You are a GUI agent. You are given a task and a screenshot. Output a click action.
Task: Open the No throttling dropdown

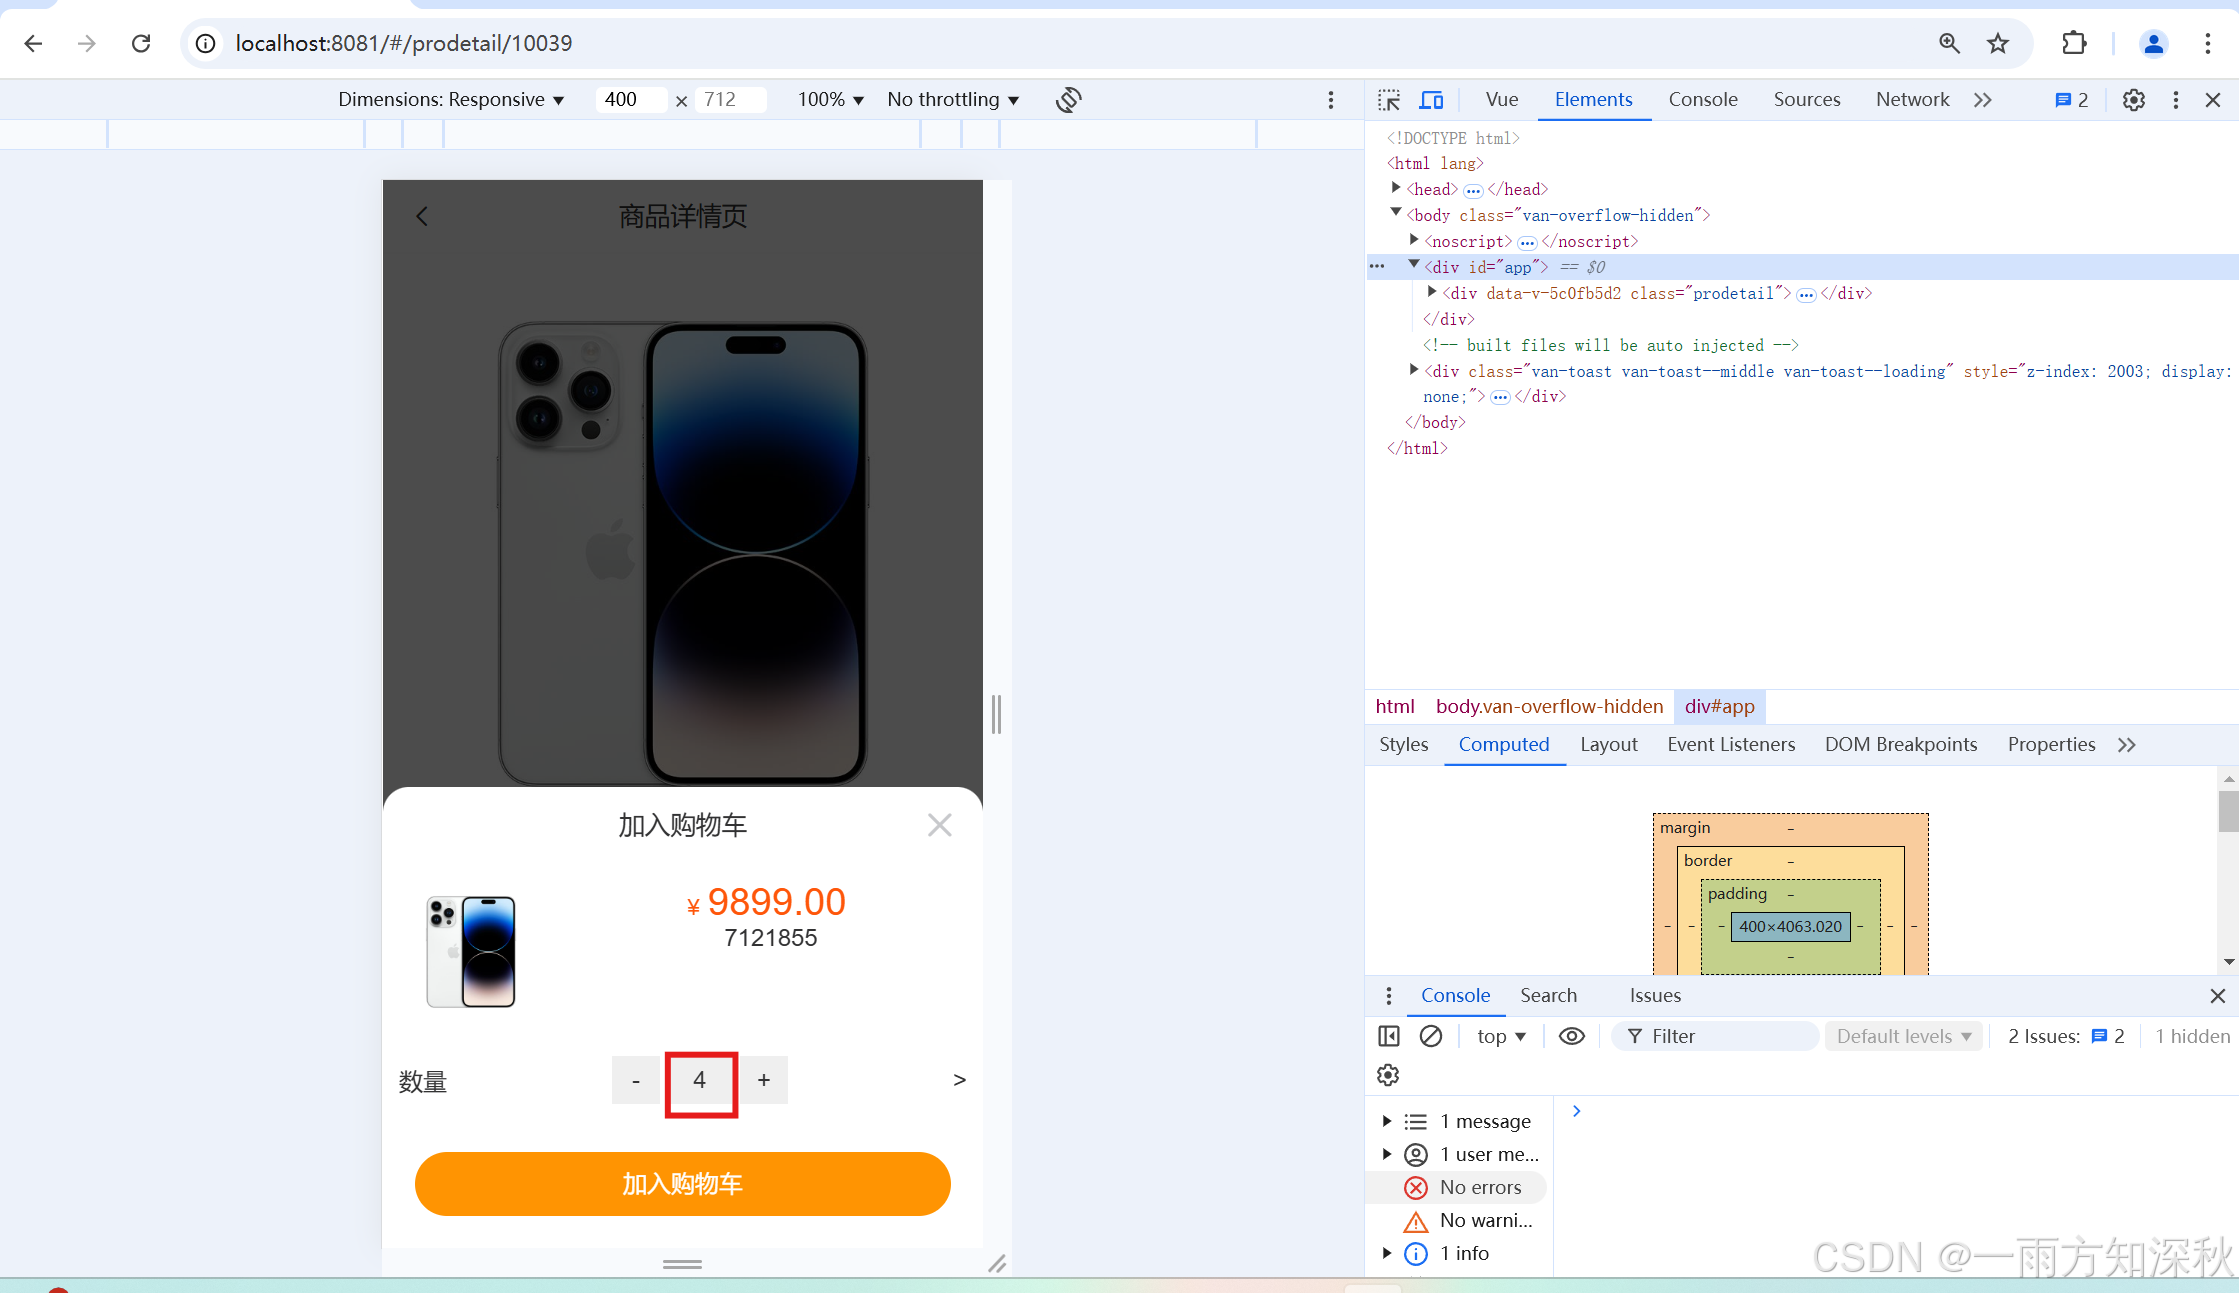(x=952, y=100)
